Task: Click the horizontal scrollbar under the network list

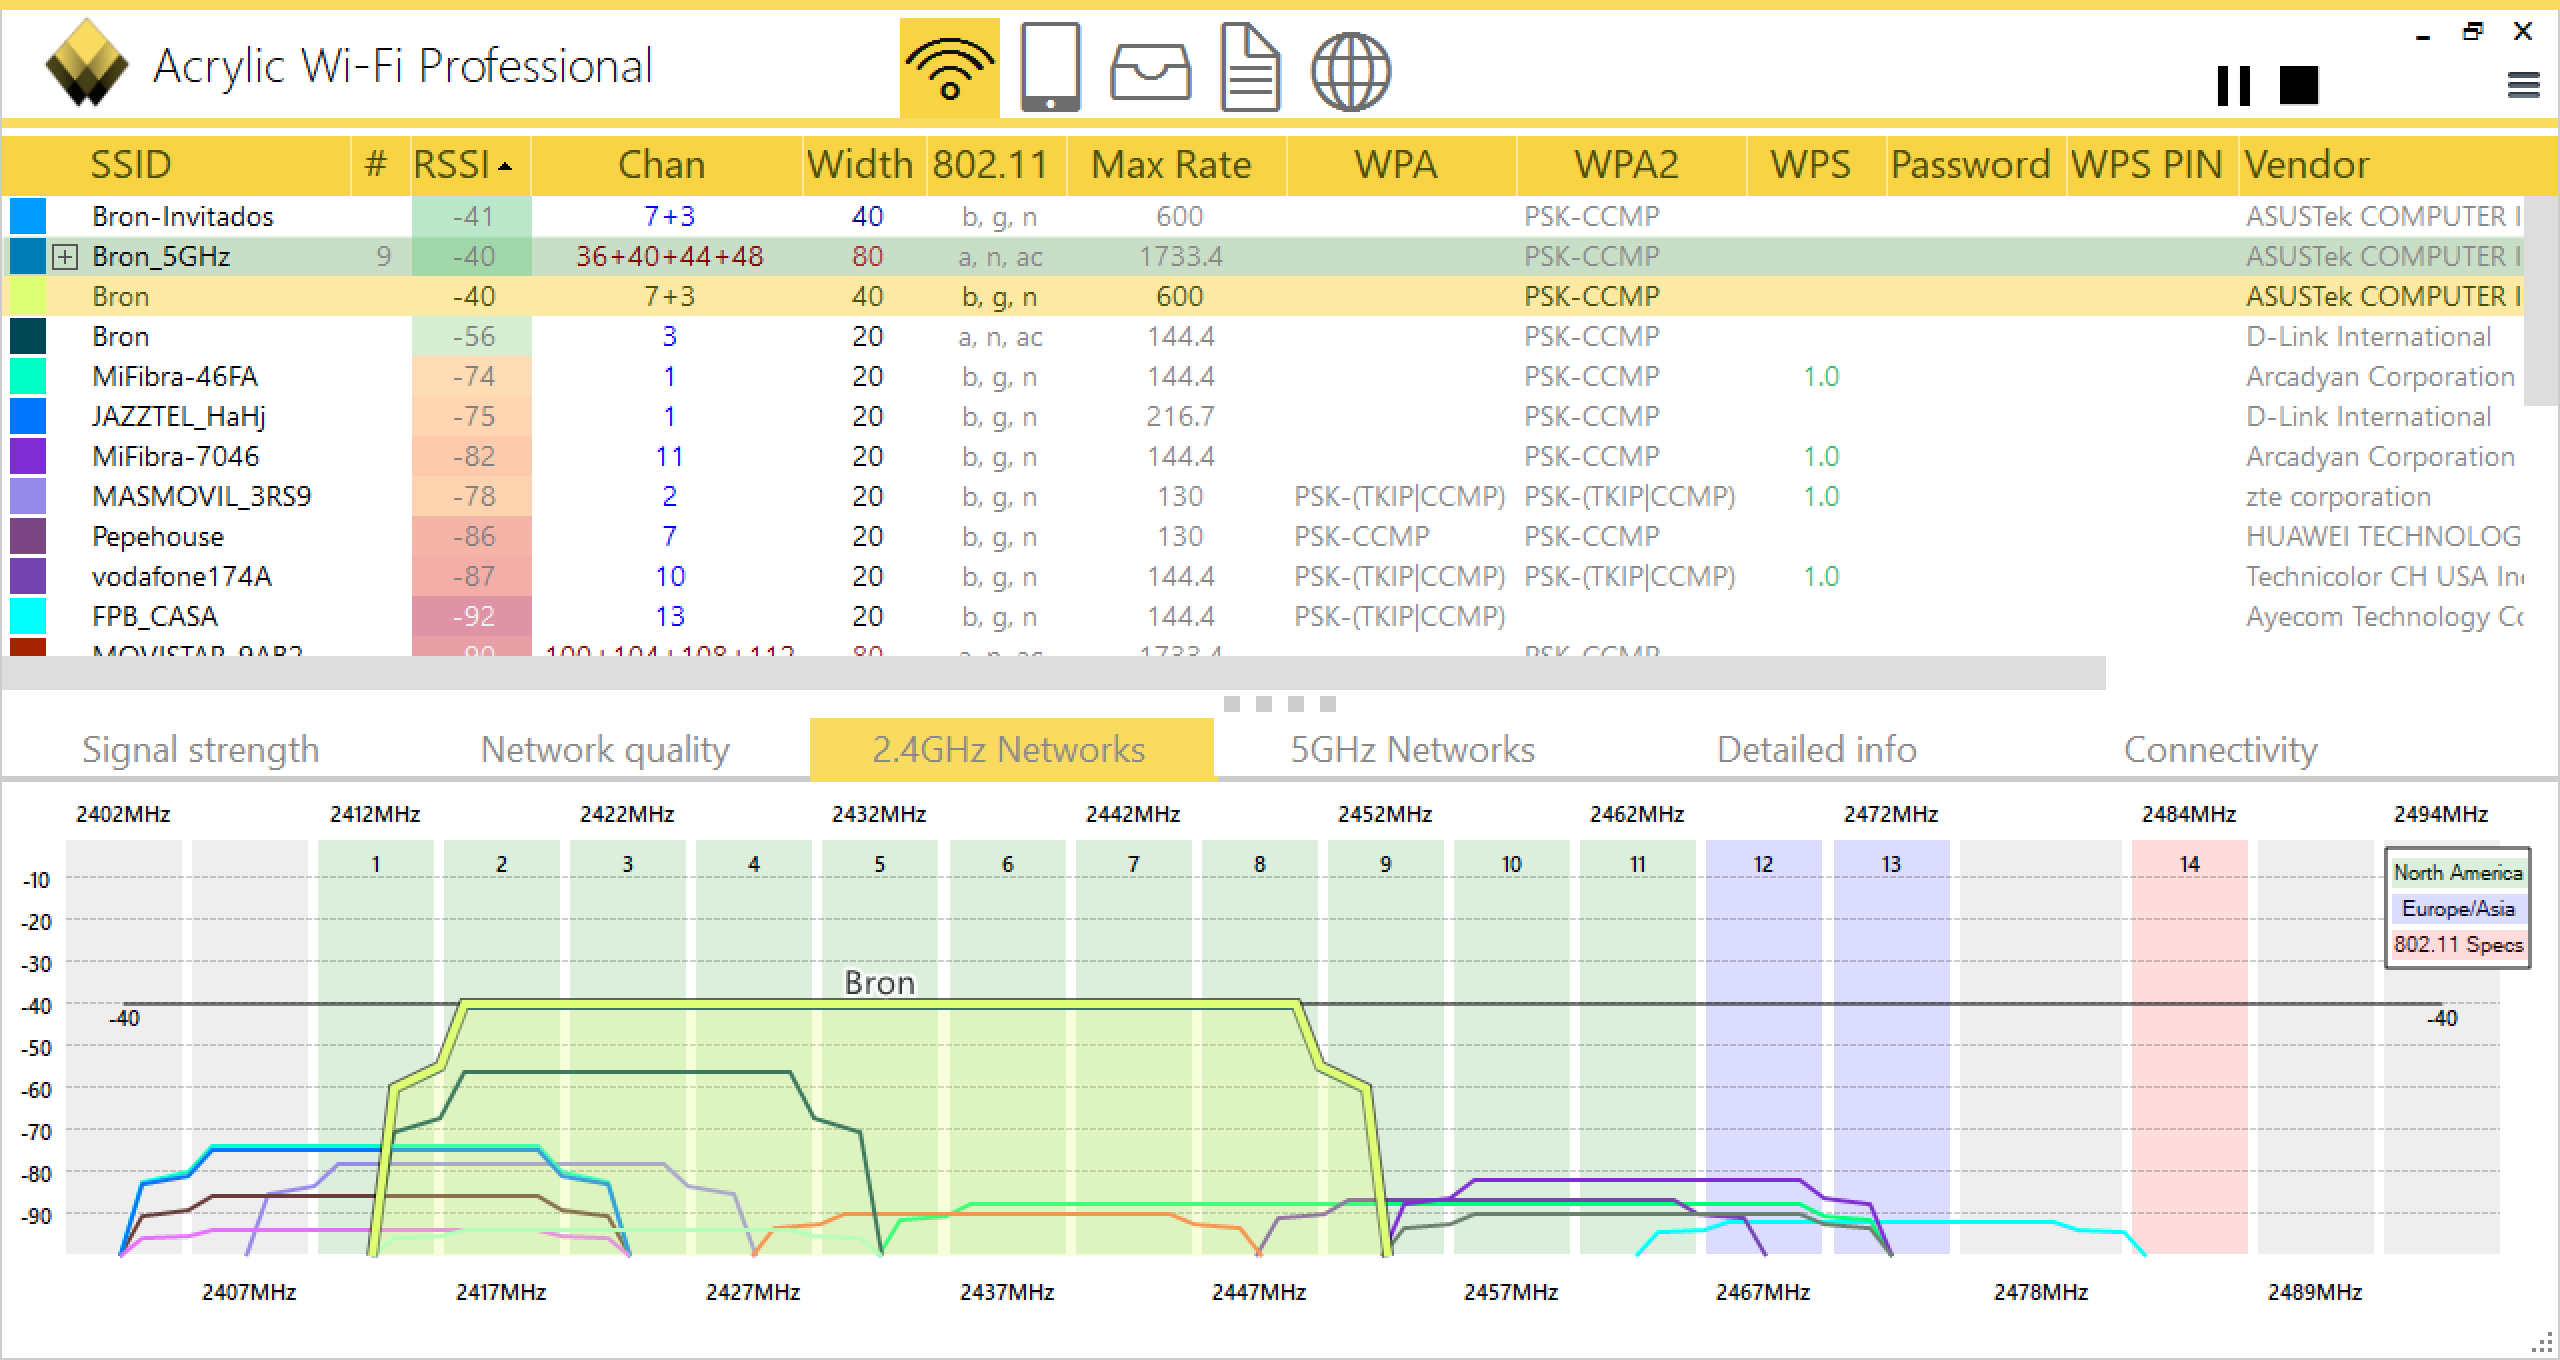Action: tap(1050, 673)
